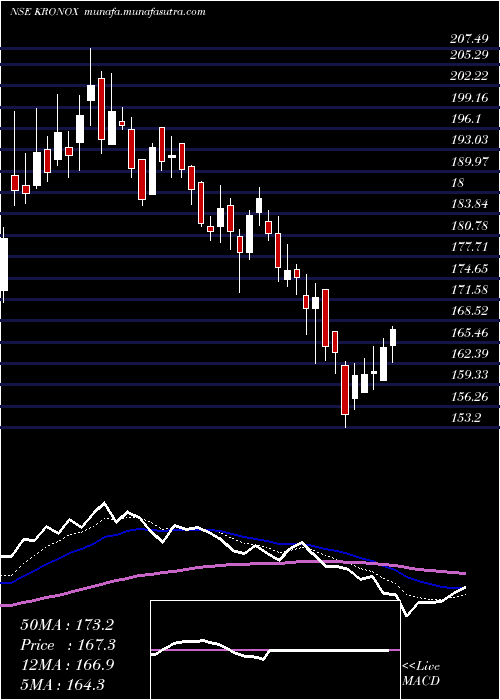Select the 183.84 price label

click(x=469, y=204)
